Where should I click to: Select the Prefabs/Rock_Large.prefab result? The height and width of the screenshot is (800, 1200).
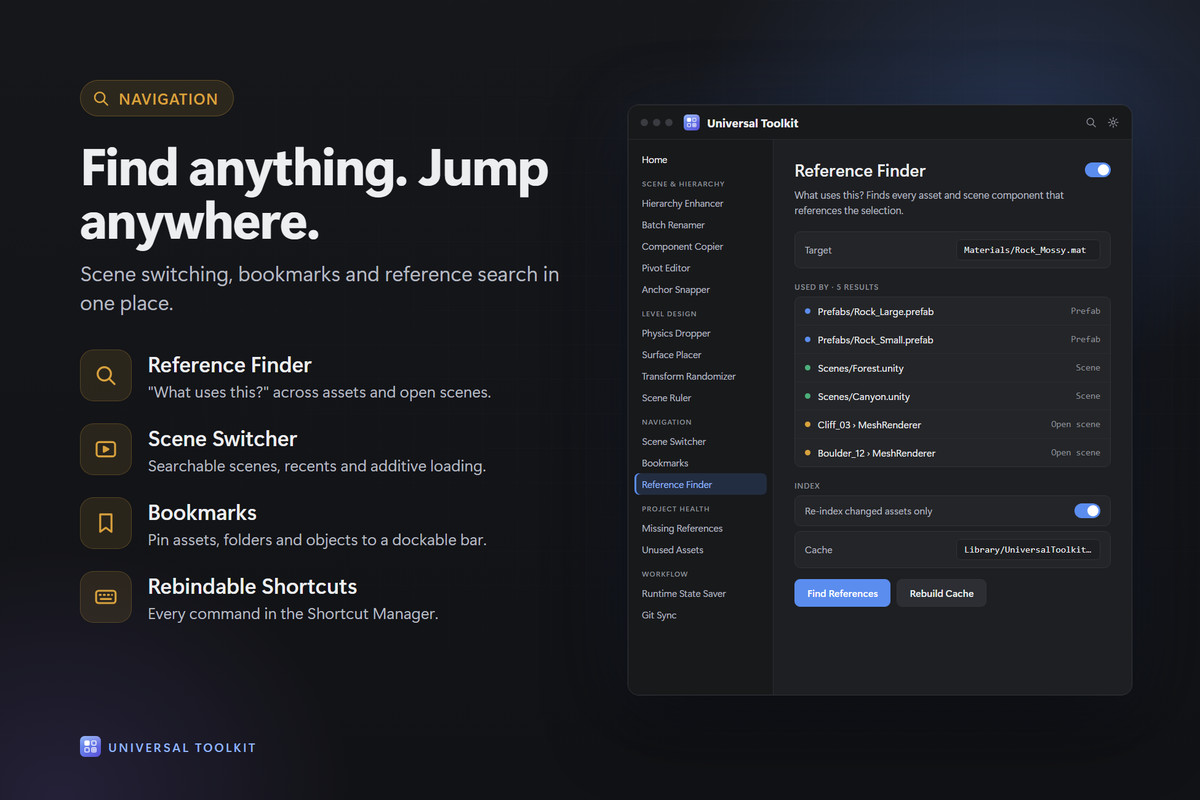952,312
